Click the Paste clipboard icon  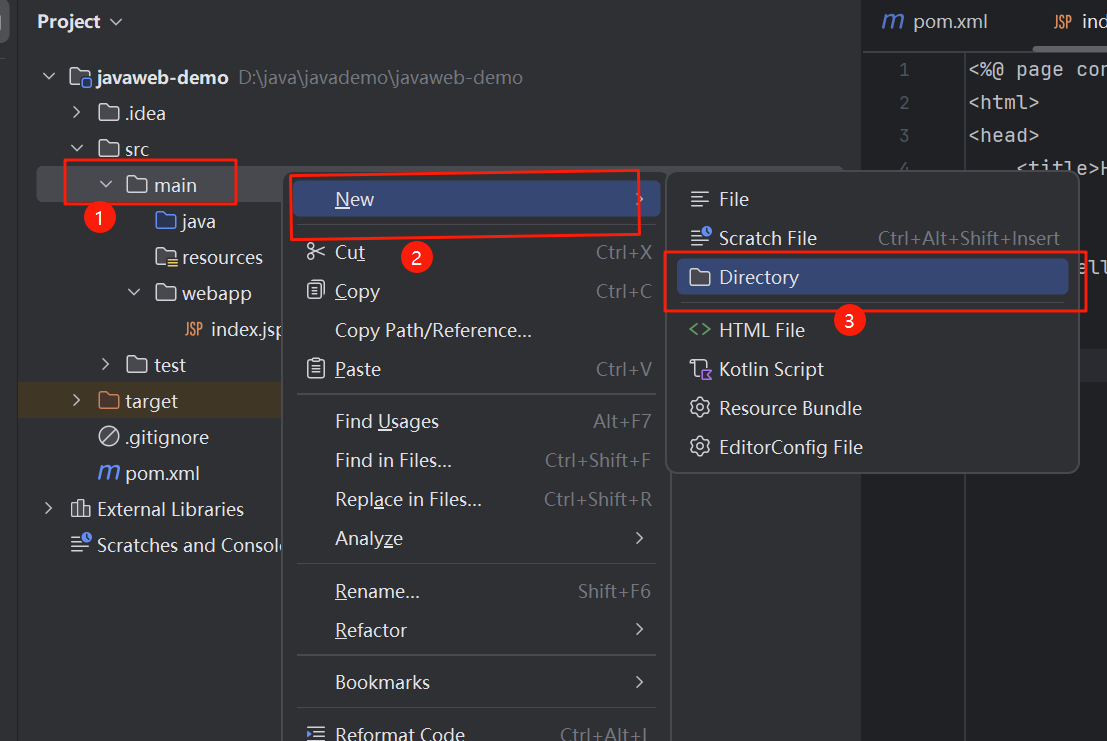tap(316, 368)
